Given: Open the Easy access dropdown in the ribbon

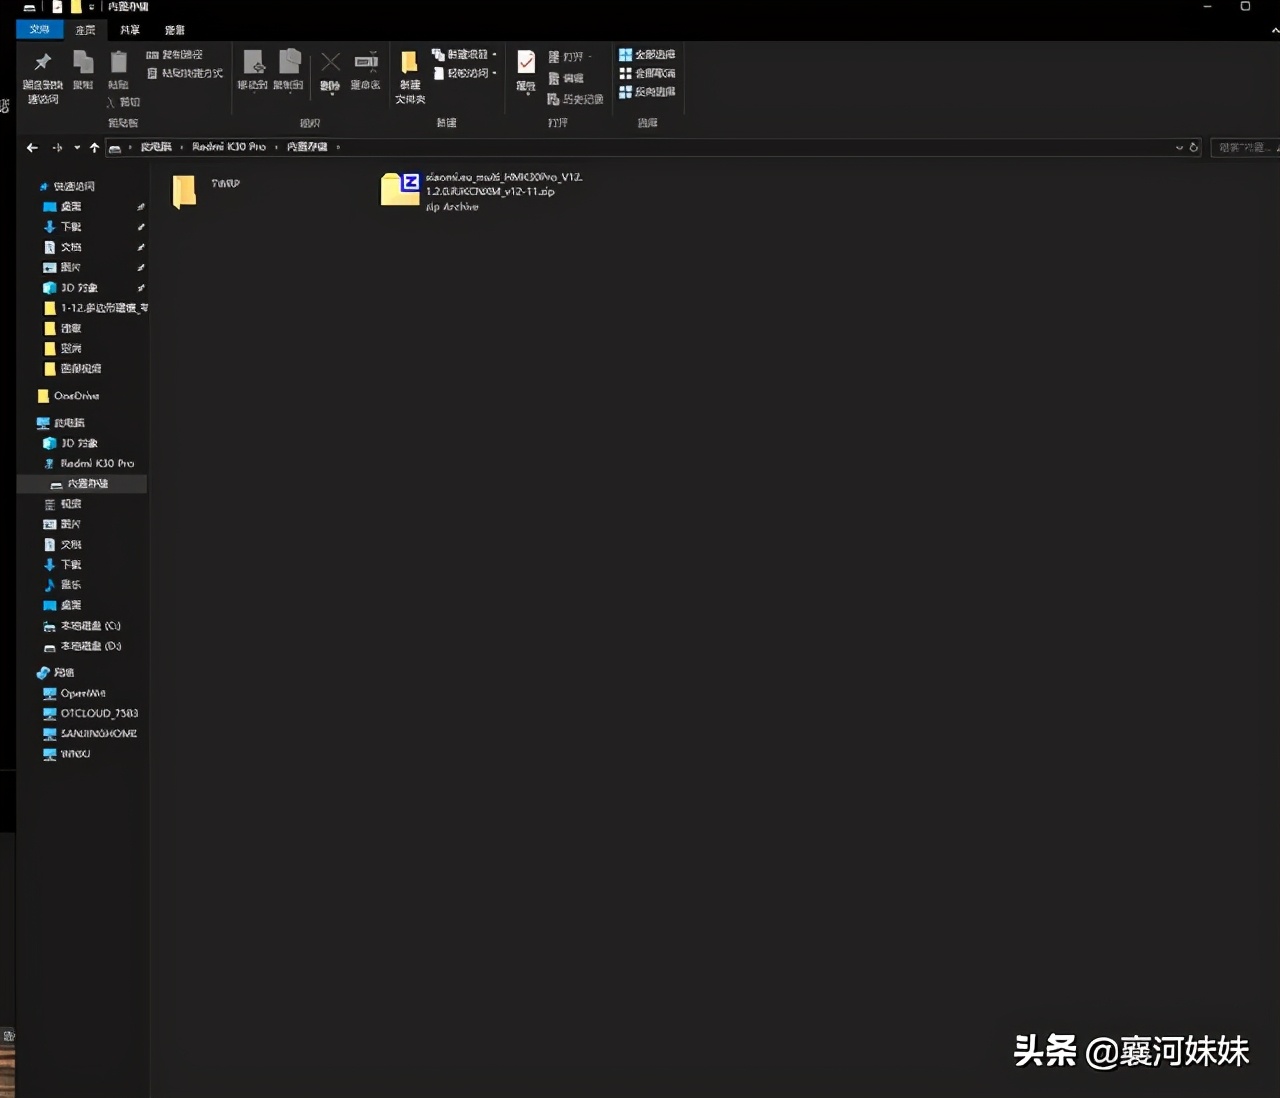Looking at the screenshot, I should click(465, 73).
